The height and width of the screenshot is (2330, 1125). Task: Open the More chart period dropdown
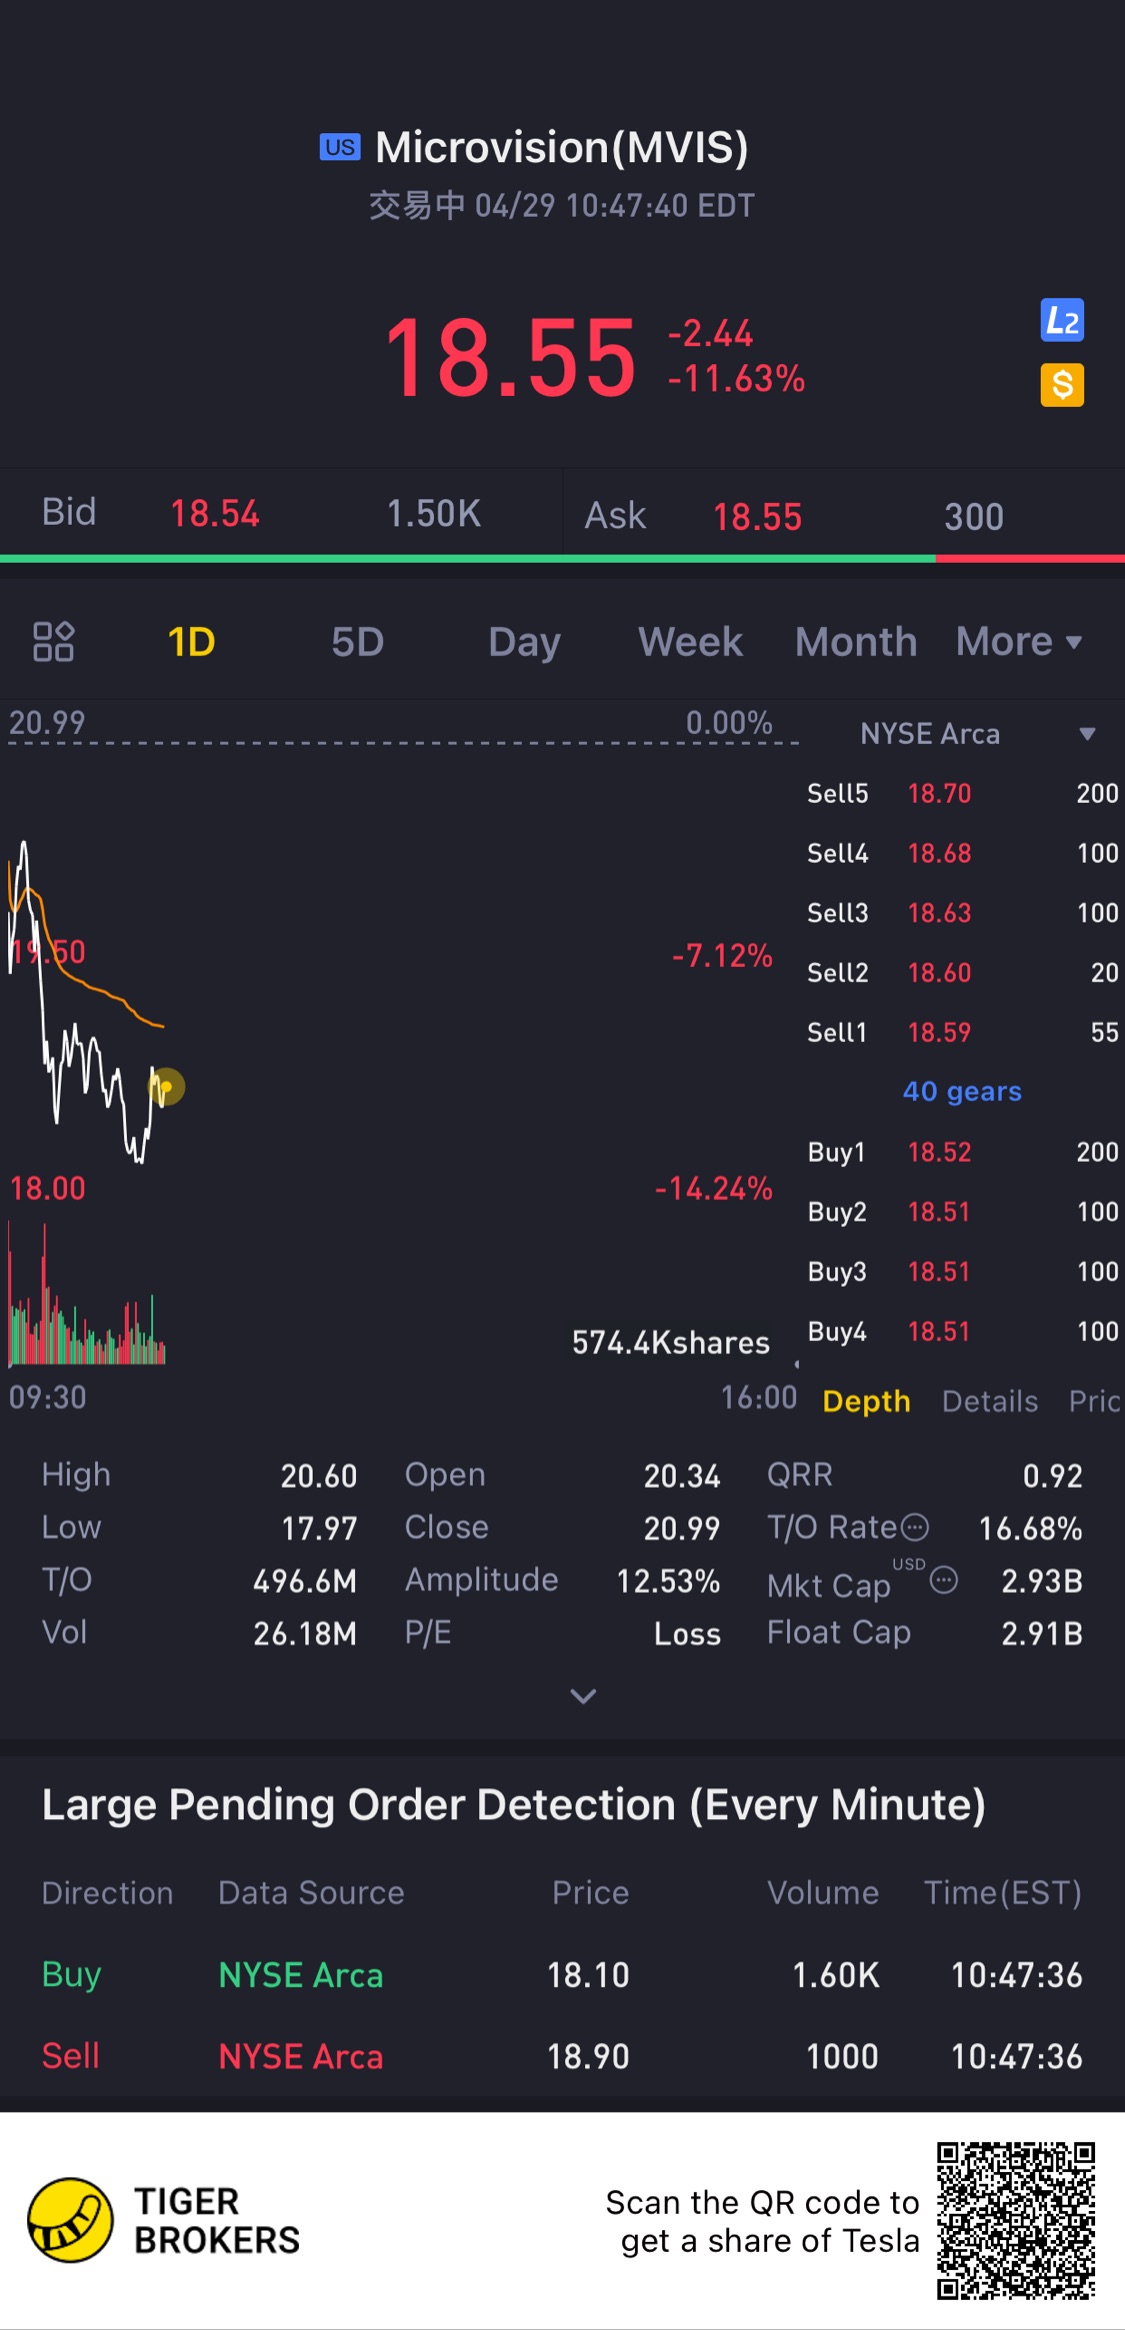[1019, 642]
